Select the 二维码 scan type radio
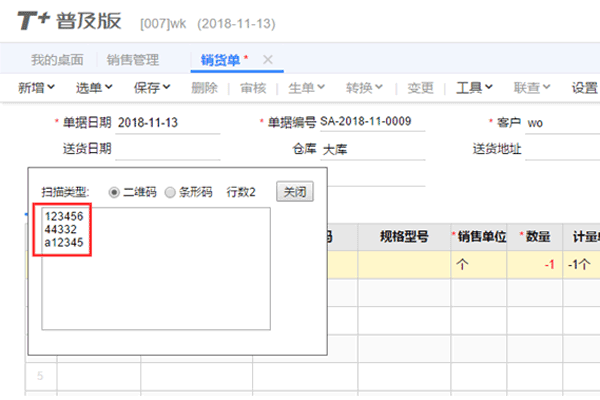 (x=113, y=191)
